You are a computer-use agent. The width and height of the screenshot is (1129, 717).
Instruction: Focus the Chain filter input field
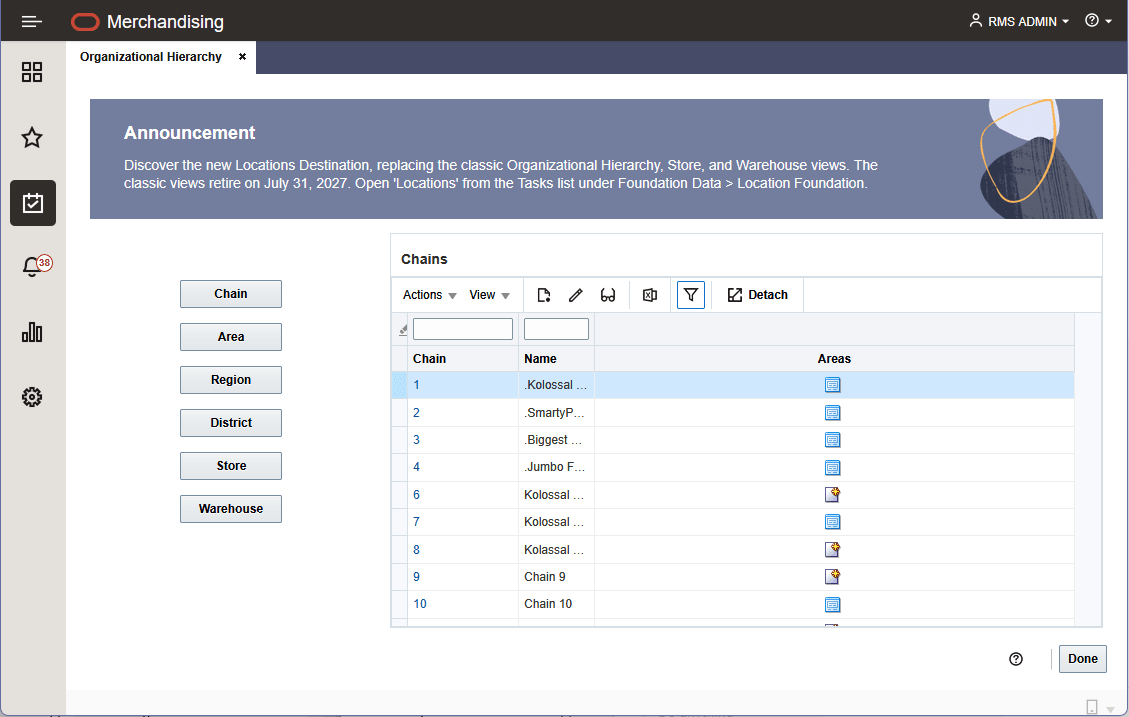pos(462,329)
